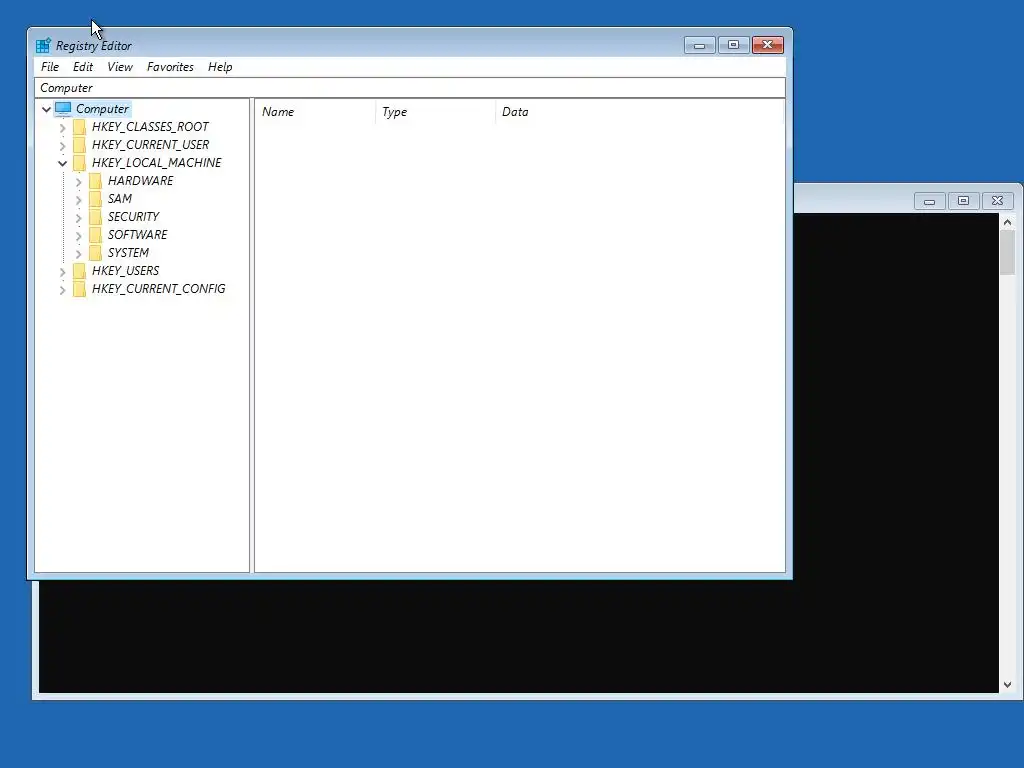The image size is (1024, 768).
Task: Select HKEY_USERS text in tree
Action: point(125,270)
